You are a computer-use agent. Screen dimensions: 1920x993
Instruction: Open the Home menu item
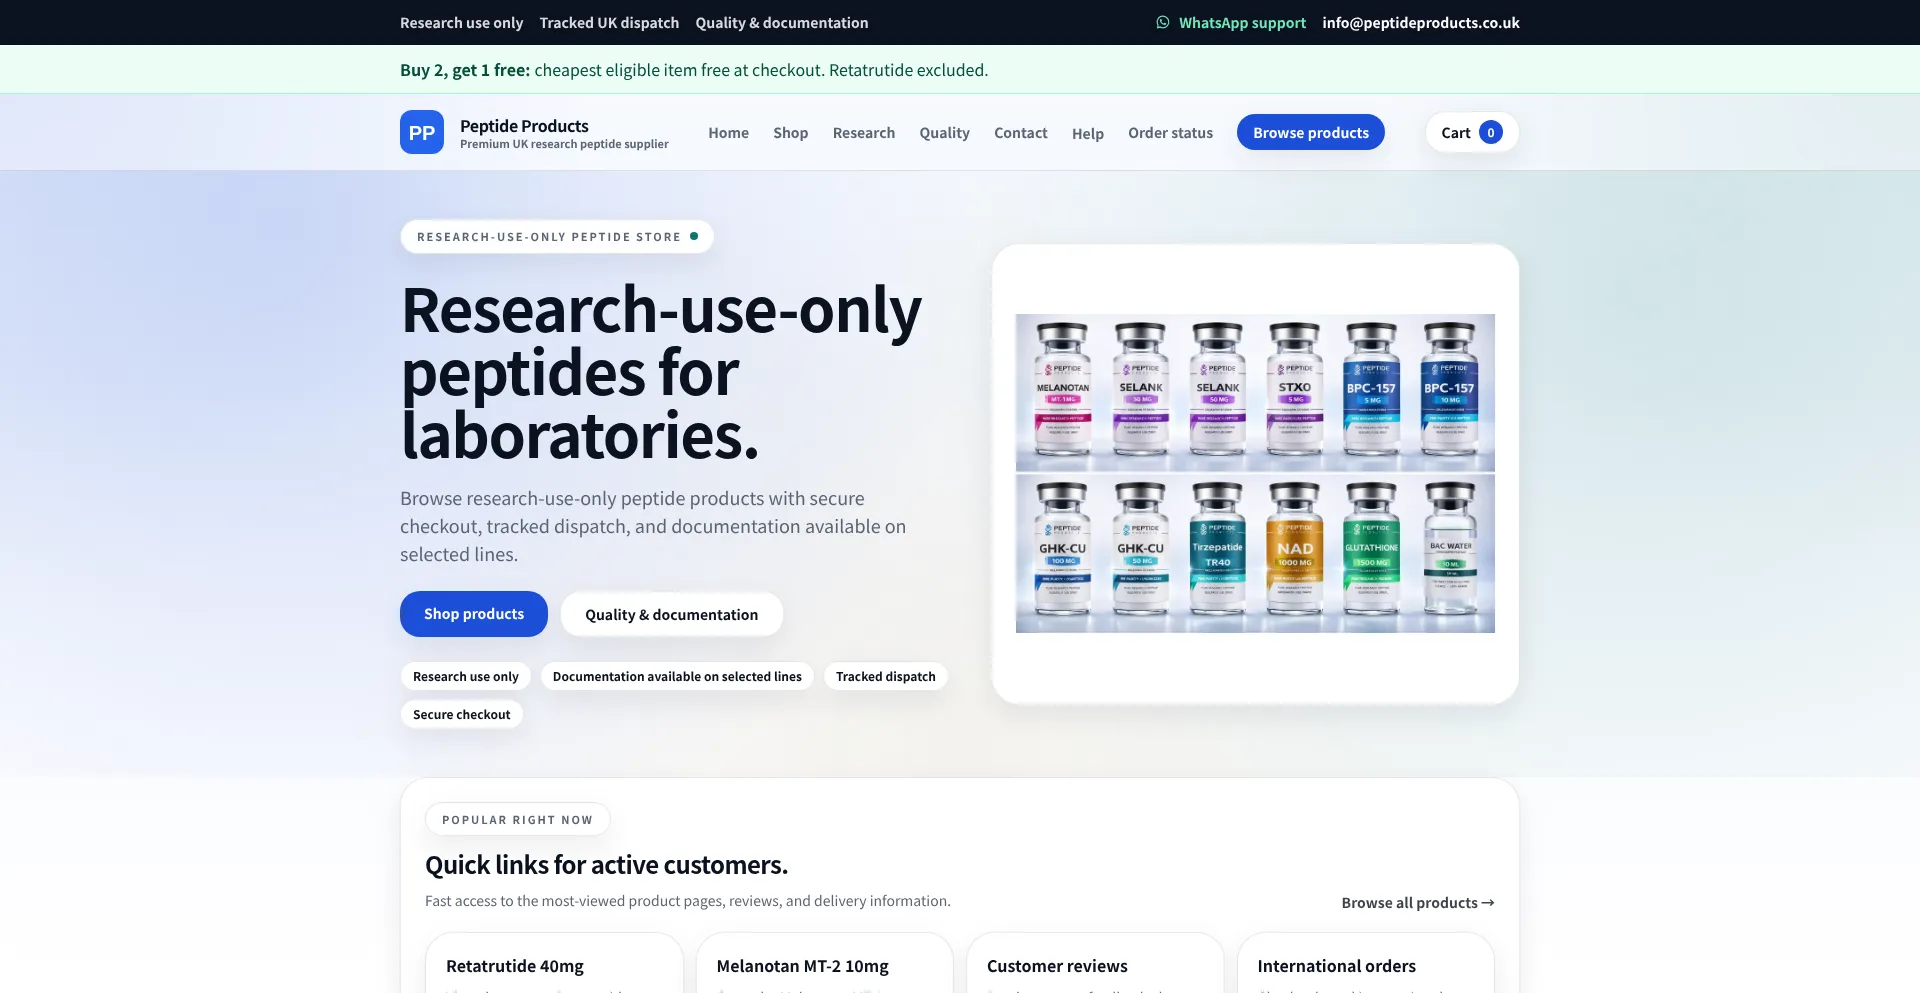(728, 132)
